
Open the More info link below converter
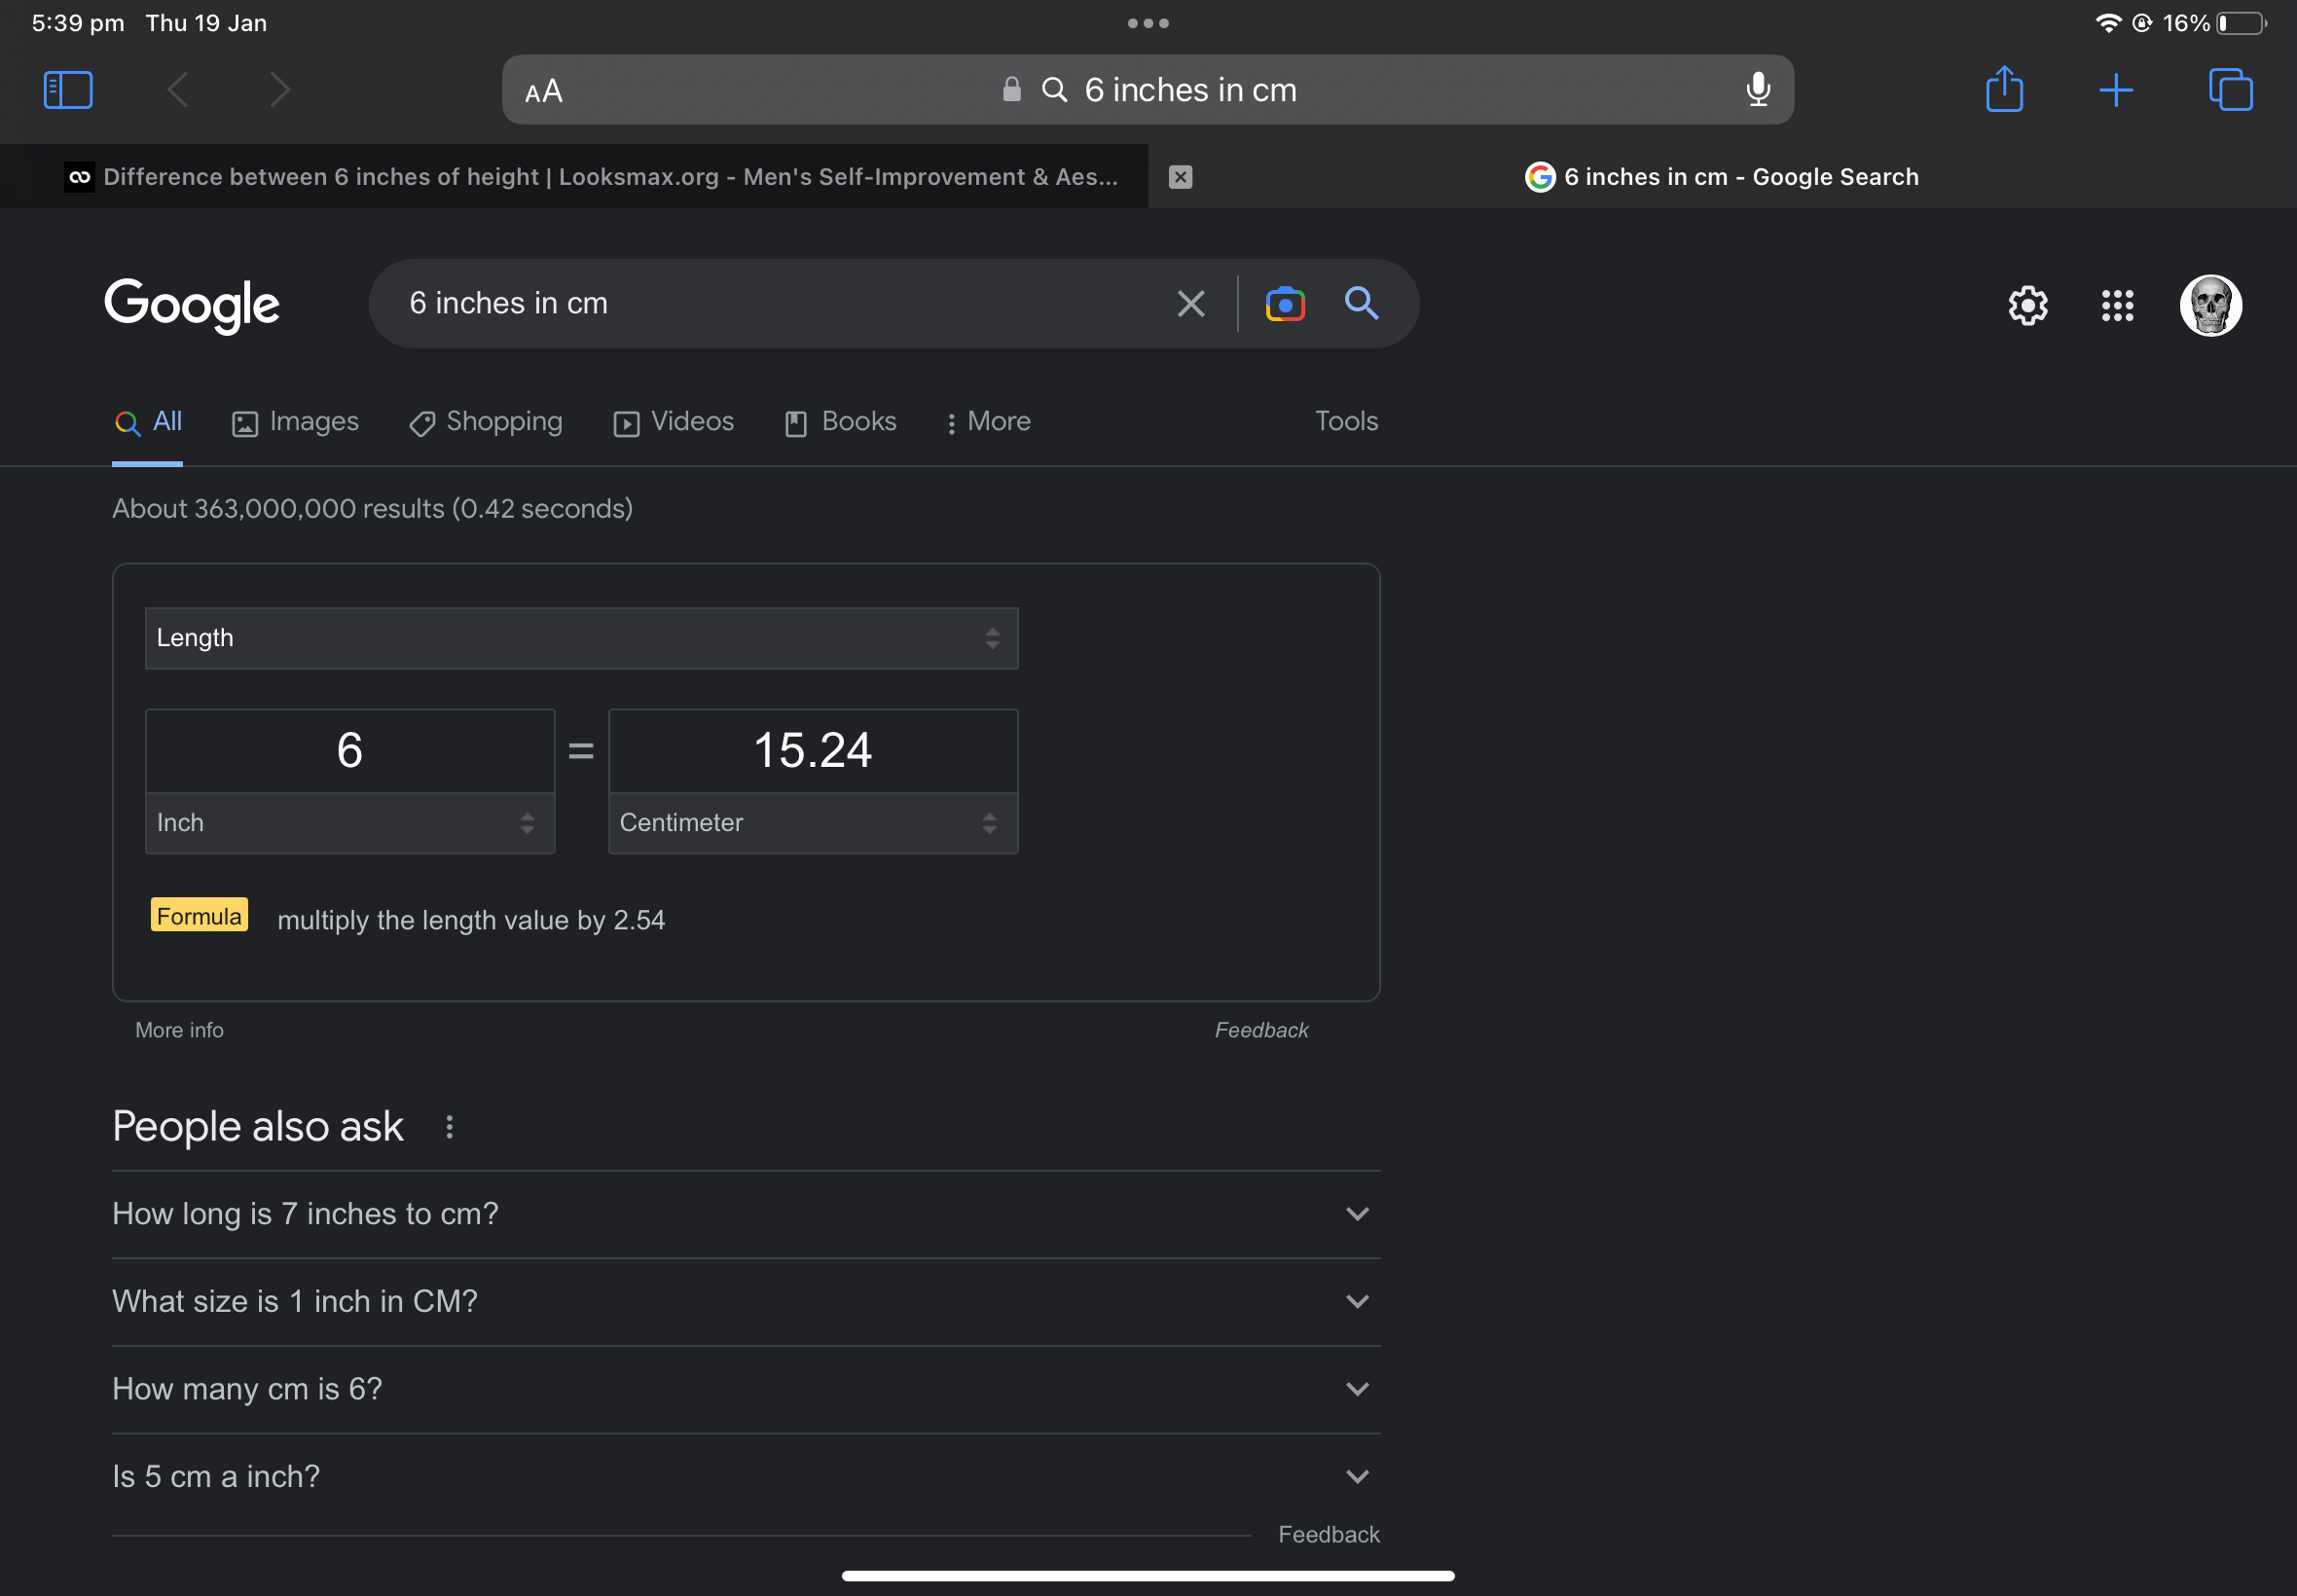179,1030
